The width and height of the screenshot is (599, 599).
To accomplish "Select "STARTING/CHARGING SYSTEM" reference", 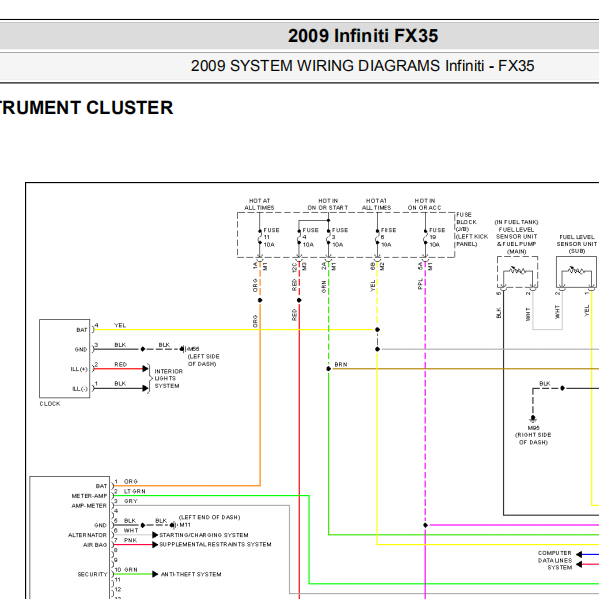I will click(204, 535).
